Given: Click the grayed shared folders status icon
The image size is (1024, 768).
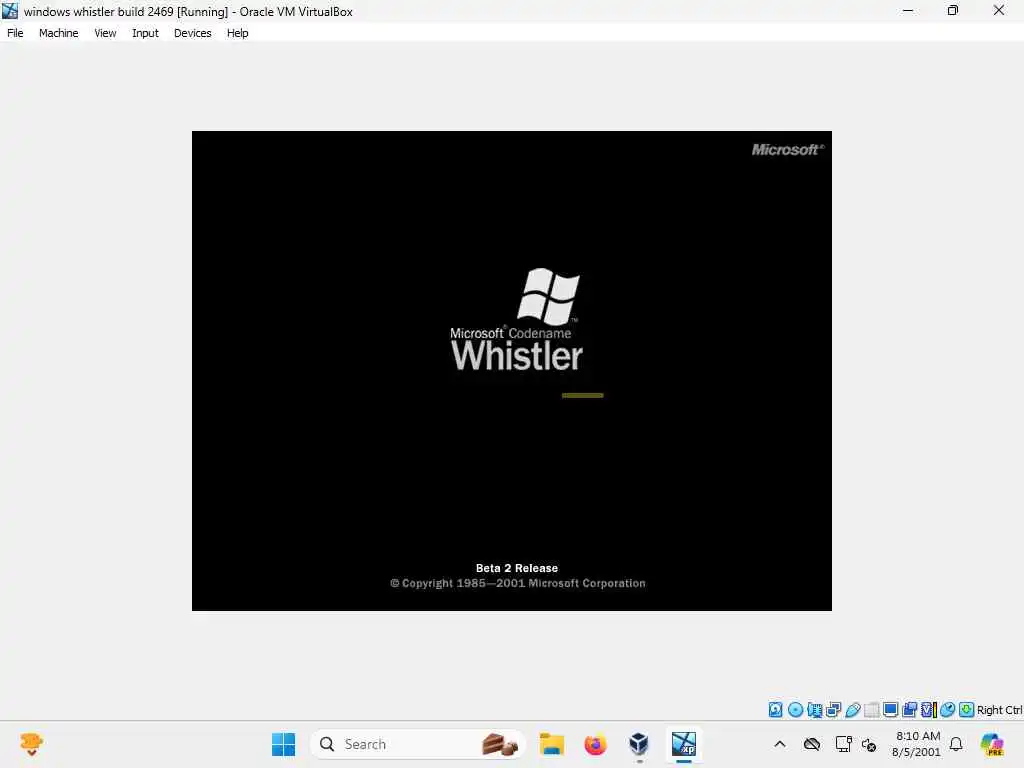Looking at the screenshot, I should tap(872, 709).
